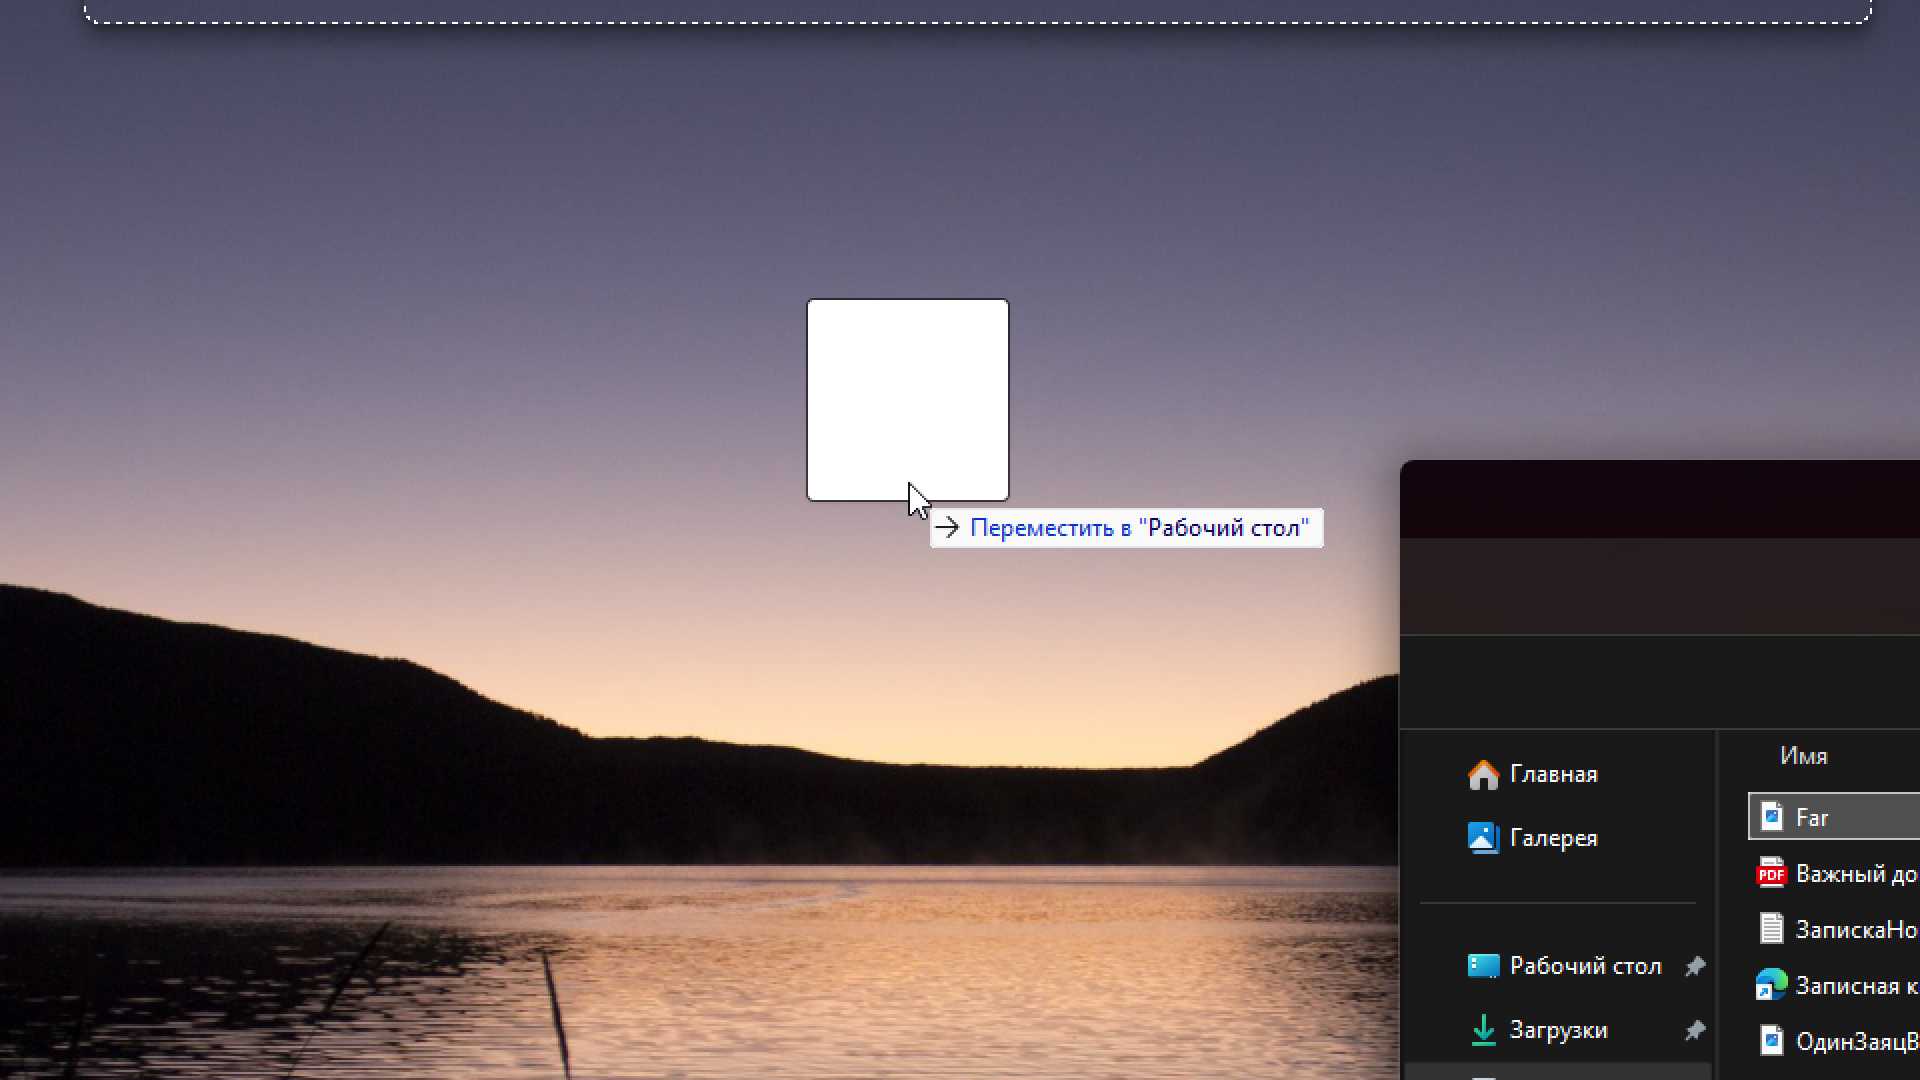
Task: Click the text document icon of ЗапискаНо…
Action: point(1771,929)
